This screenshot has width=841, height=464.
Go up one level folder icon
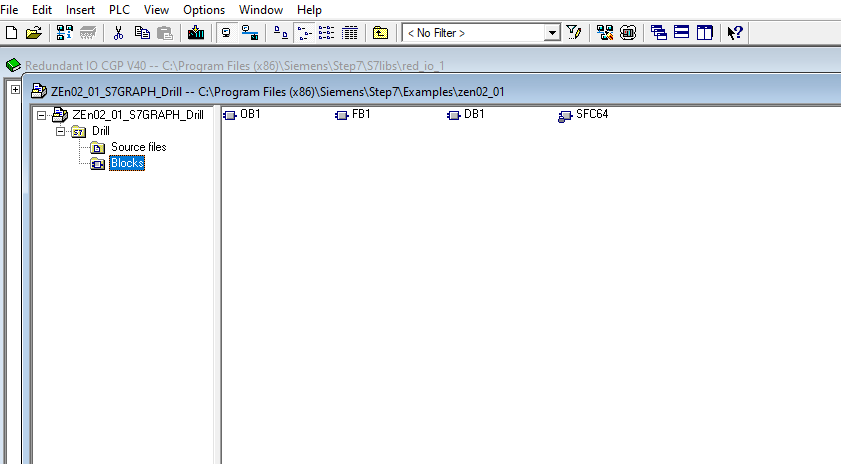[380, 33]
